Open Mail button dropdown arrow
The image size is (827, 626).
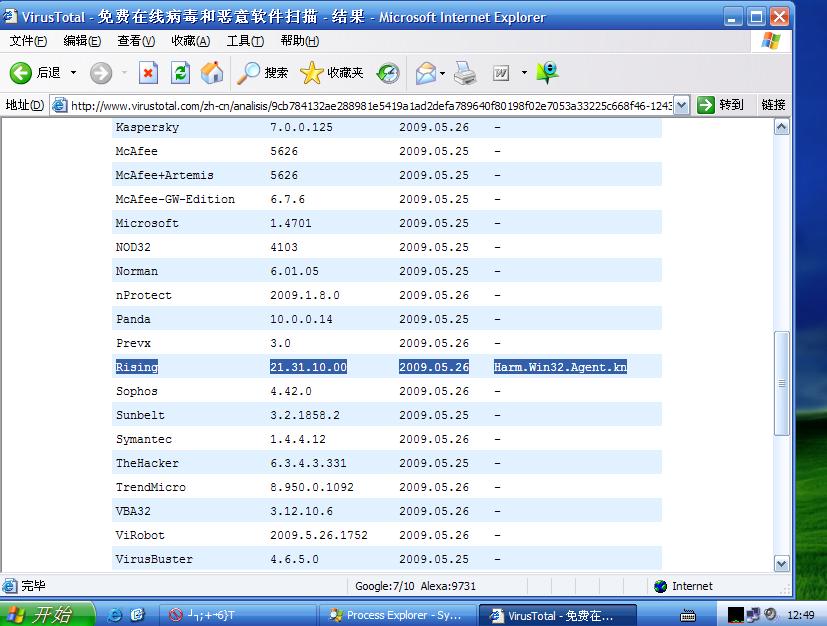tap(442, 73)
